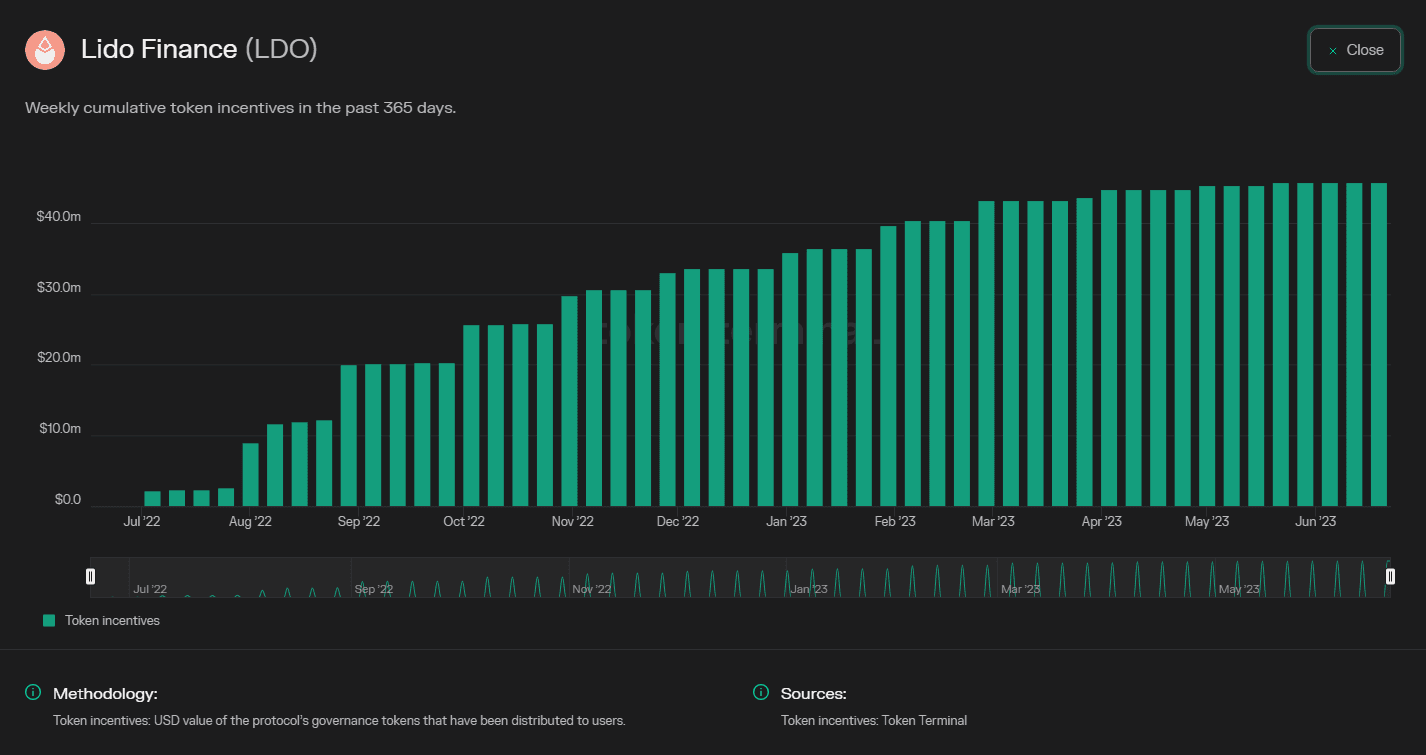Click the Methodology info icon
The width and height of the screenshot is (1426, 755).
coord(33,693)
